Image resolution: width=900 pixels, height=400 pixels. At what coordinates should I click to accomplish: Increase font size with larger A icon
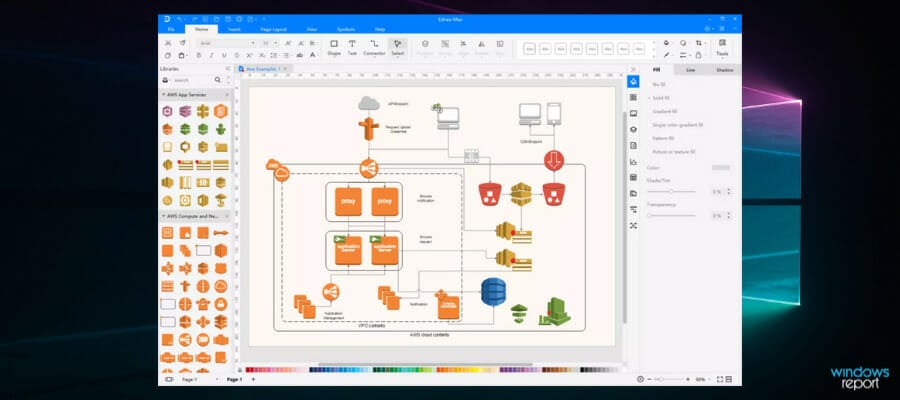click(288, 43)
